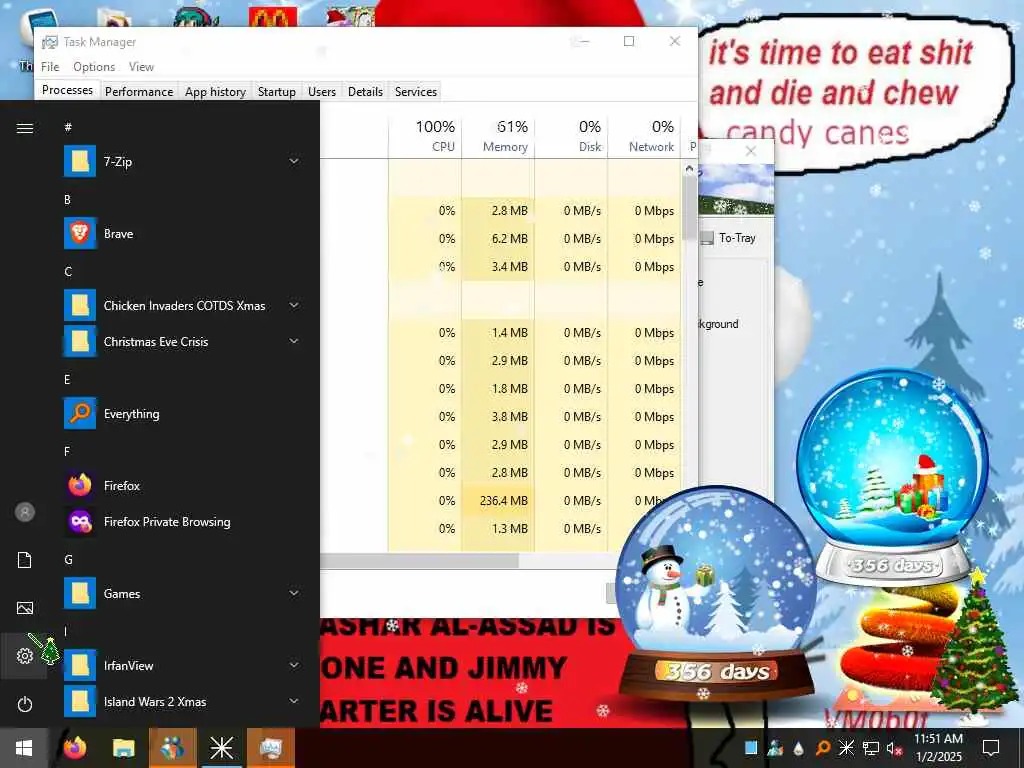
Task: Switch to the Details tab
Action: point(365,91)
